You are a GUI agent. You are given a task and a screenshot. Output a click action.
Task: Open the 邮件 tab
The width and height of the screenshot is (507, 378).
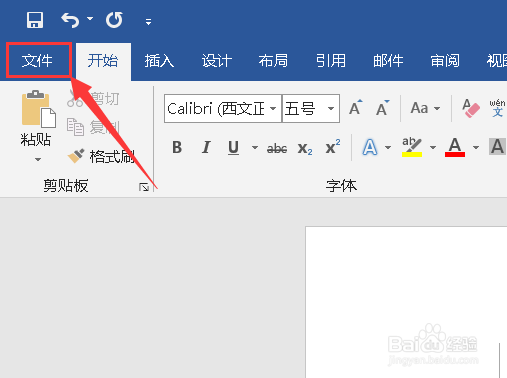(x=388, y=61)
